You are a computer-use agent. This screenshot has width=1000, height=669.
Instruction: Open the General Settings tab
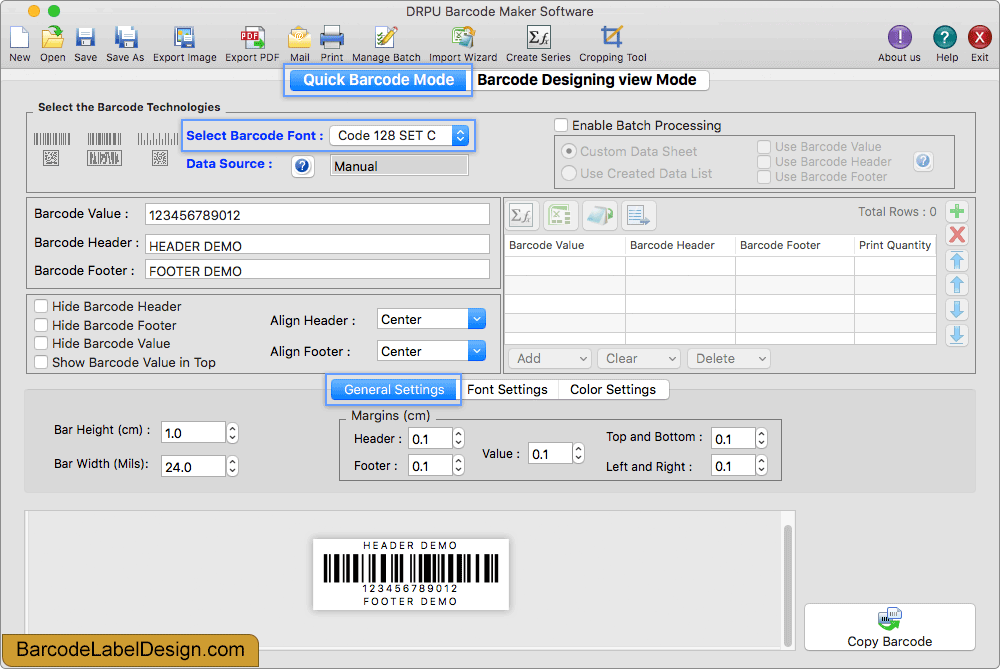393,390
